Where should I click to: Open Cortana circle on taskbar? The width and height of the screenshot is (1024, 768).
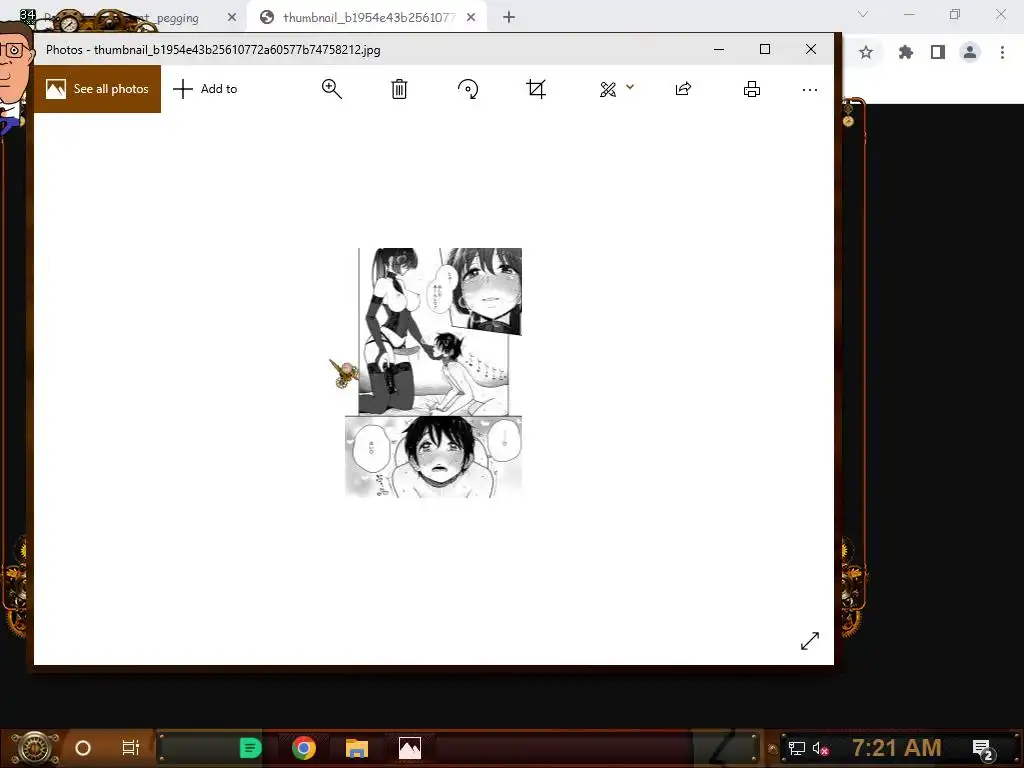(x=83, y=748)
